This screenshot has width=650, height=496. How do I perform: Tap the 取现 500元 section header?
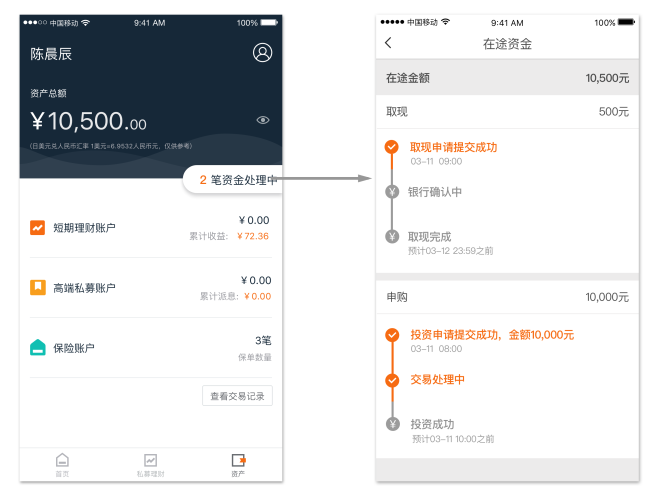pyautogui.click(x=507, y=112)
